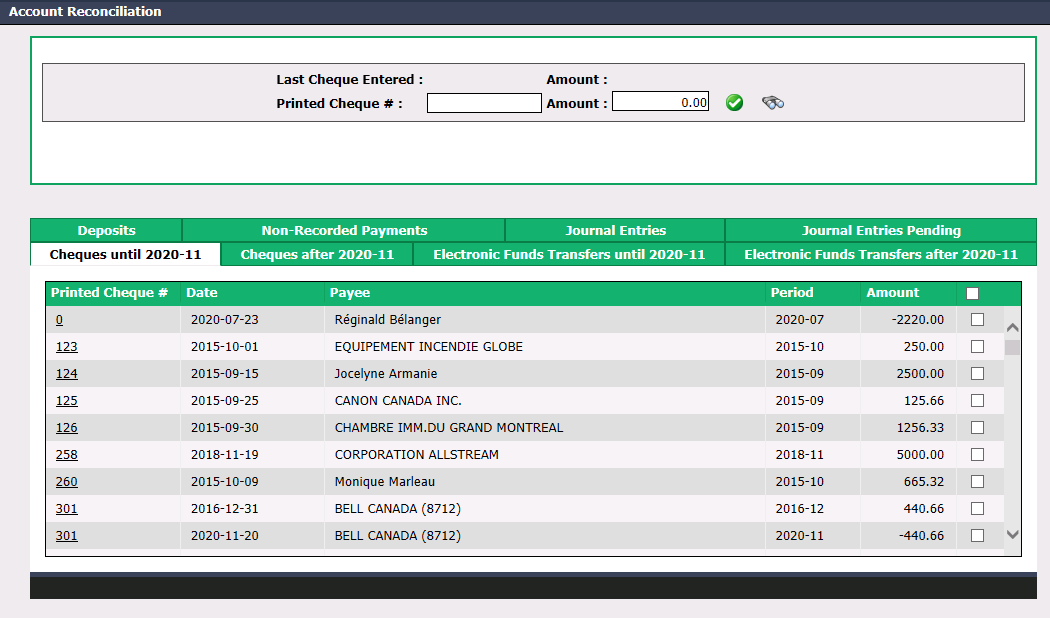Tick checkbox for CANON CANADA INC. row
This screenshot has height=618, width=1050.
[x=978, y=400]
